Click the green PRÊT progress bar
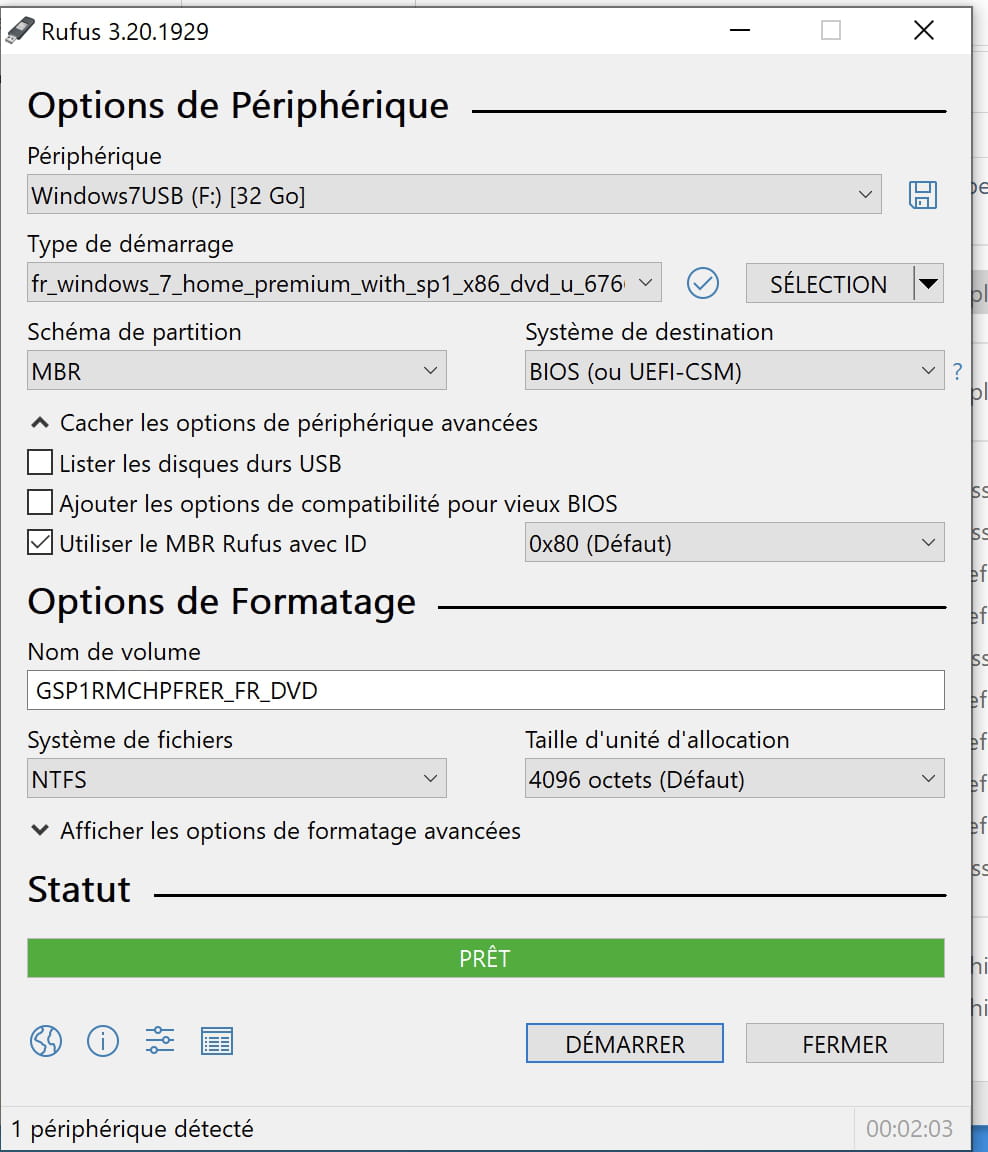This screenshot has height=1152, width=988. pos(485,958)
